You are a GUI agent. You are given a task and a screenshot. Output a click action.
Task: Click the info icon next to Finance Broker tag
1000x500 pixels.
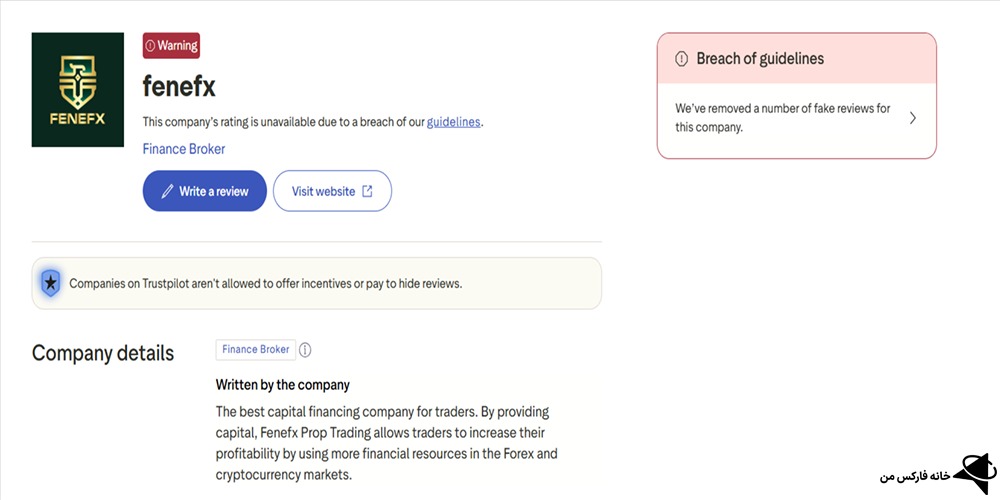click(x=305, y=350)
